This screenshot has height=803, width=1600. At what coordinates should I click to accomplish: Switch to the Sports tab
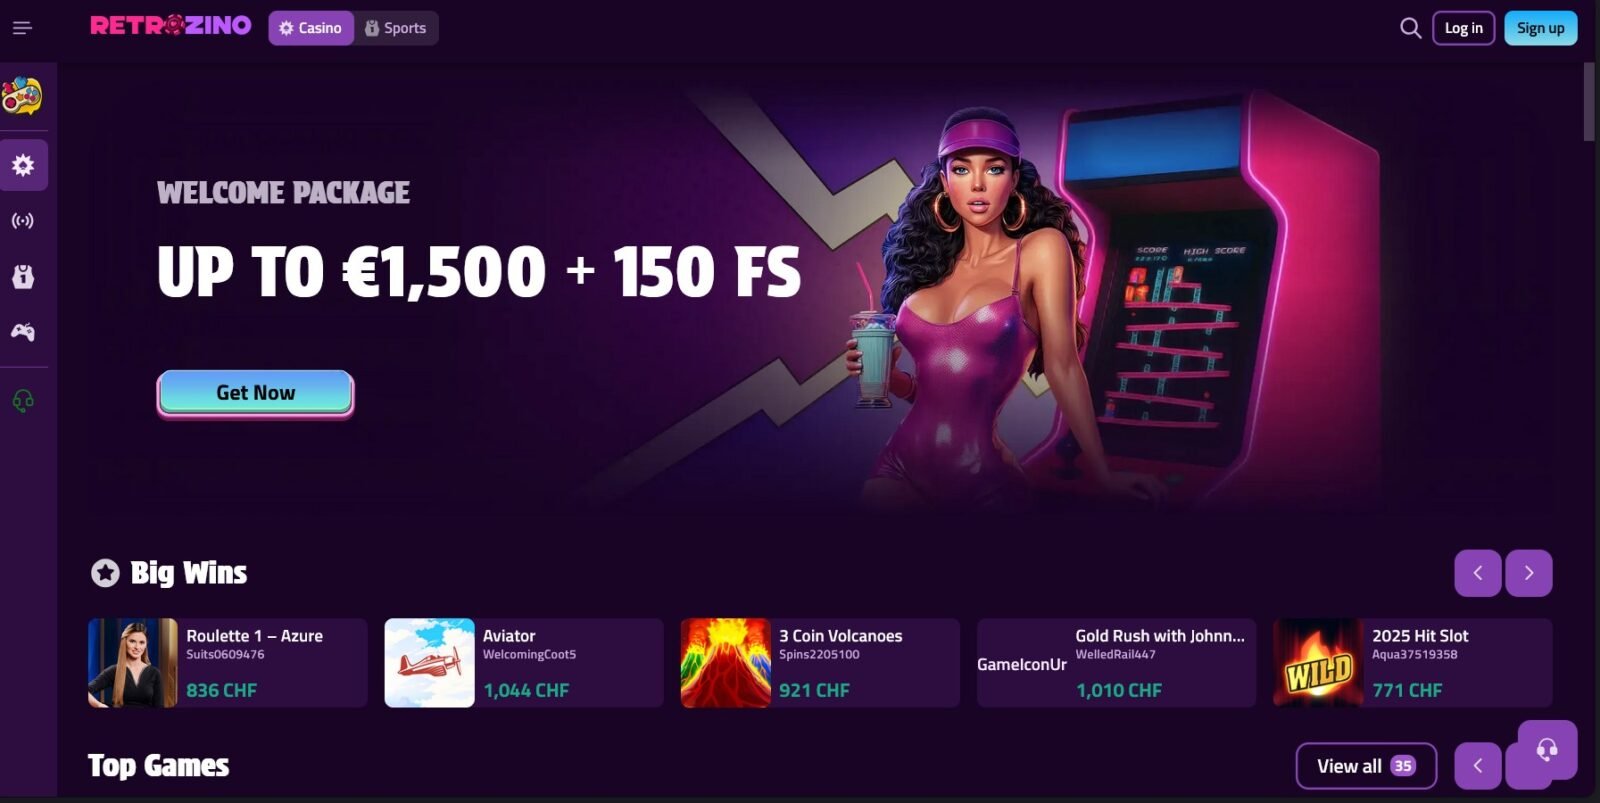point(396,28)
